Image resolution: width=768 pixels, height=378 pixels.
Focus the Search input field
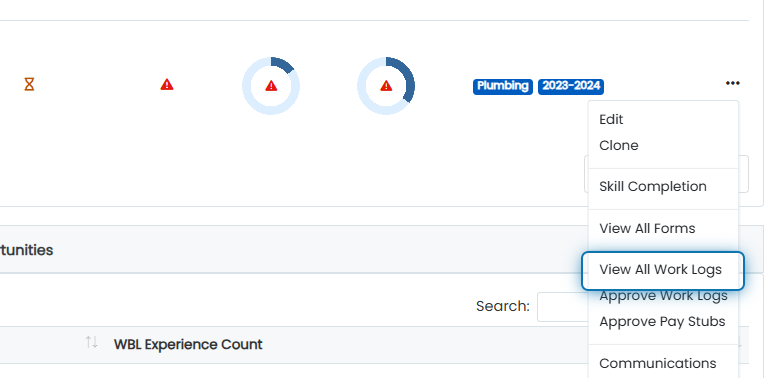(563, 307)
